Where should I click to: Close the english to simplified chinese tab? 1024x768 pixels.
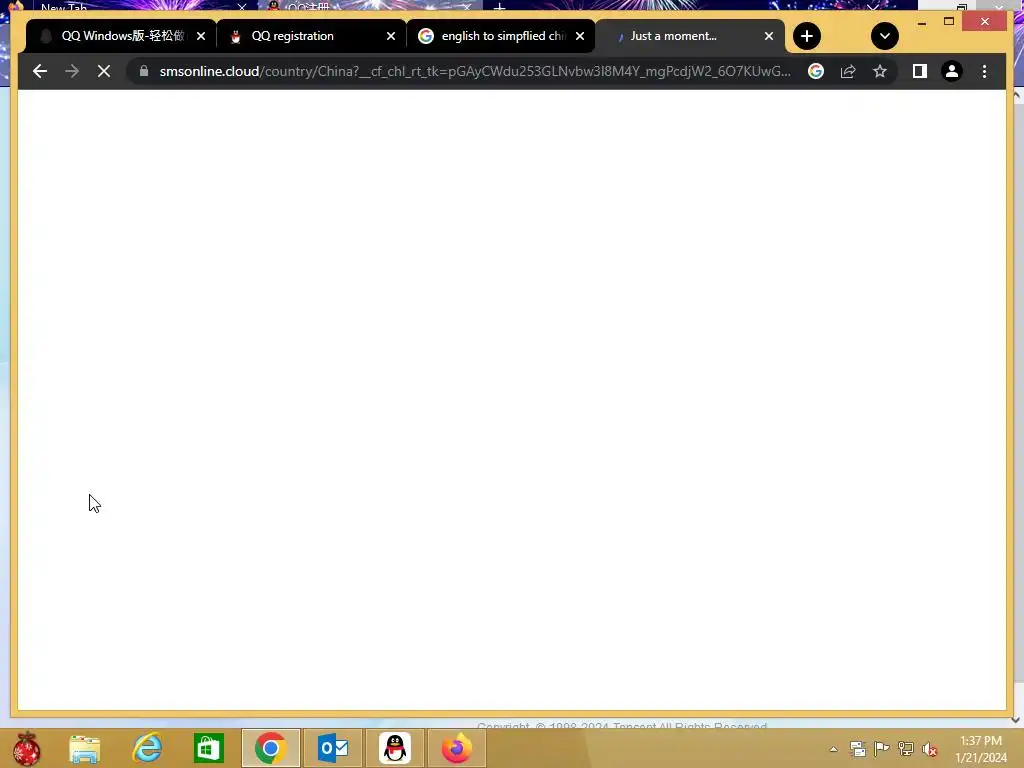[x=580, y=36]
